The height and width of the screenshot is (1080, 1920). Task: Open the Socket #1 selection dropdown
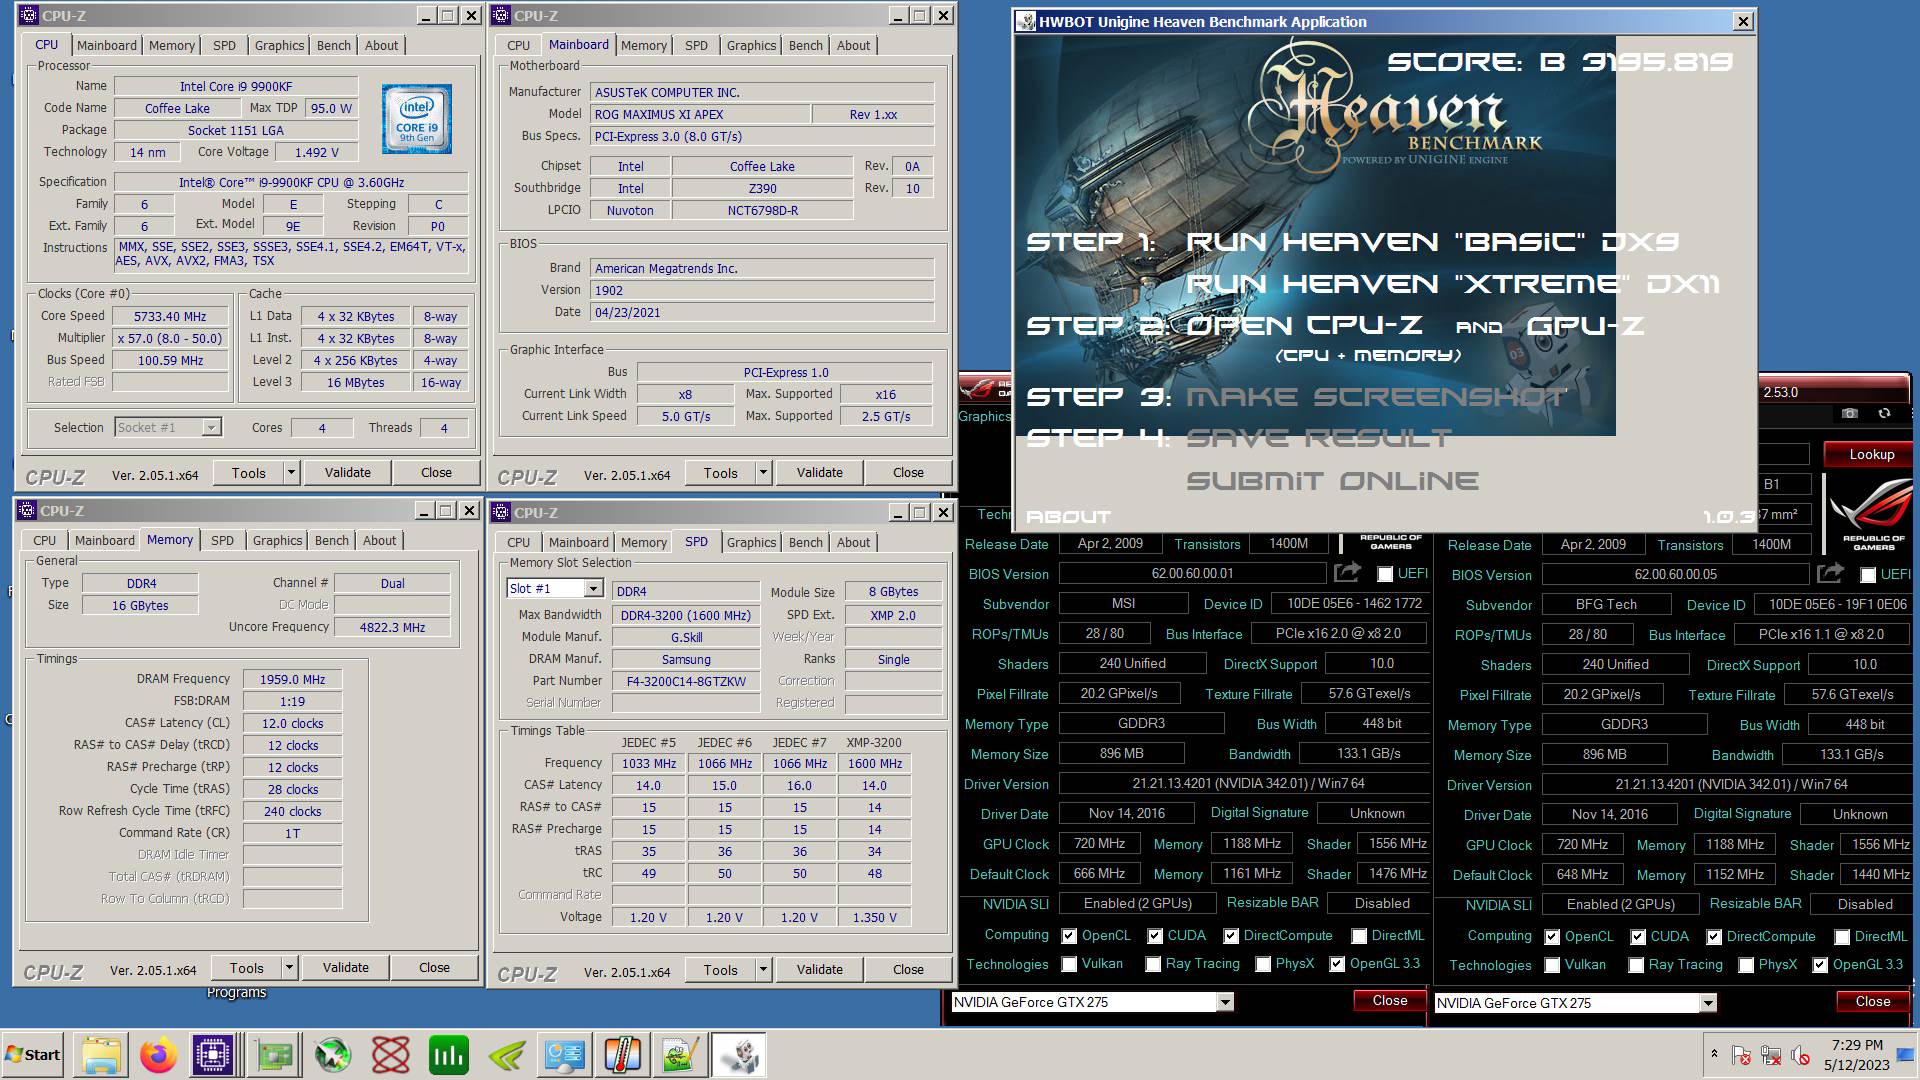[211, 428]
